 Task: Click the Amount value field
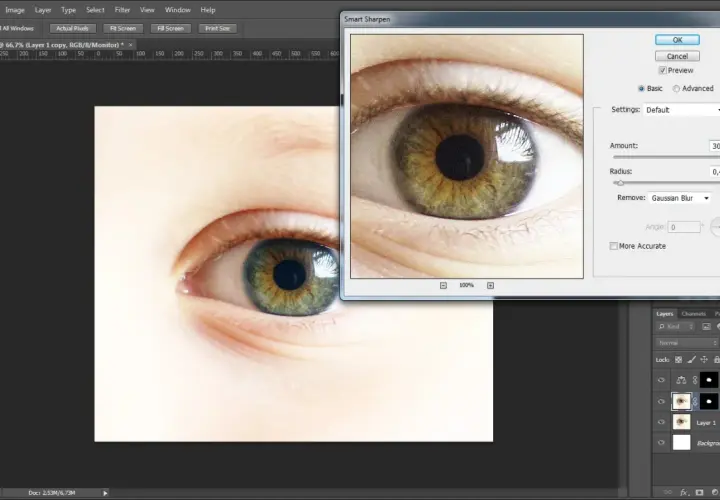tap(714, 146)
